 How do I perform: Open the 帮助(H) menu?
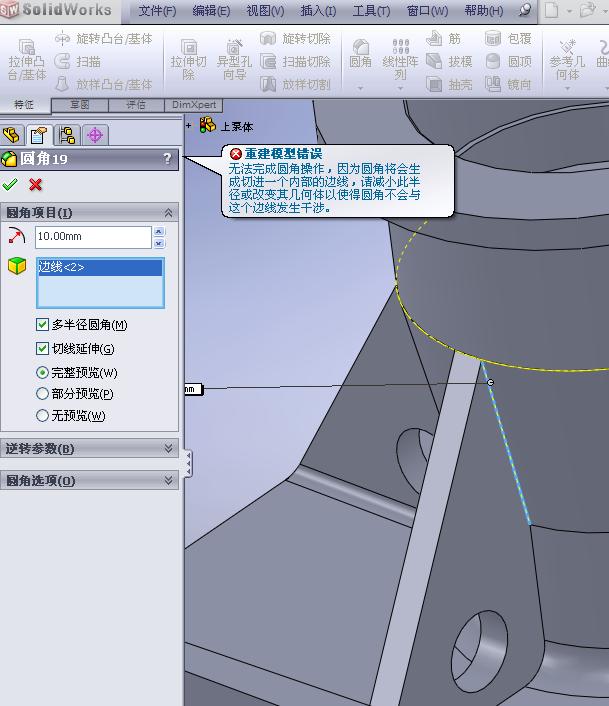click(x=484, y=10)
